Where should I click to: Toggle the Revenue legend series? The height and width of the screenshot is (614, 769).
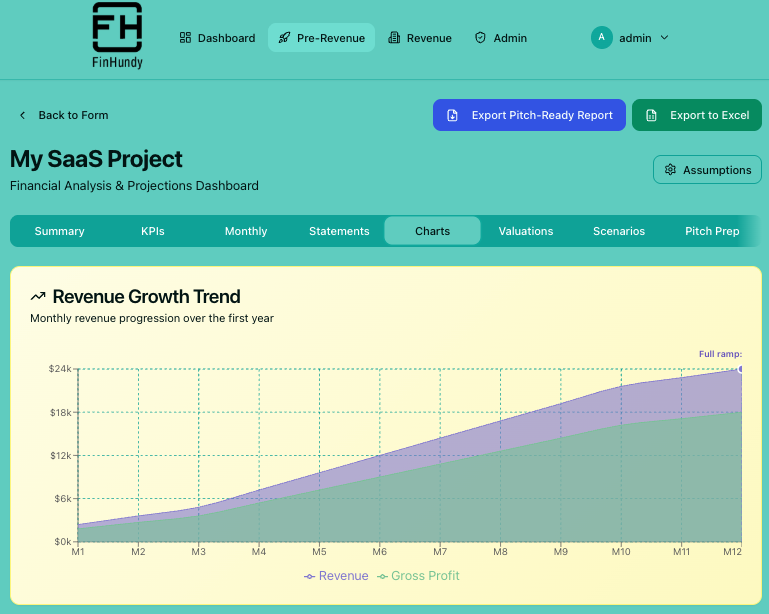(x=336, y=576)
